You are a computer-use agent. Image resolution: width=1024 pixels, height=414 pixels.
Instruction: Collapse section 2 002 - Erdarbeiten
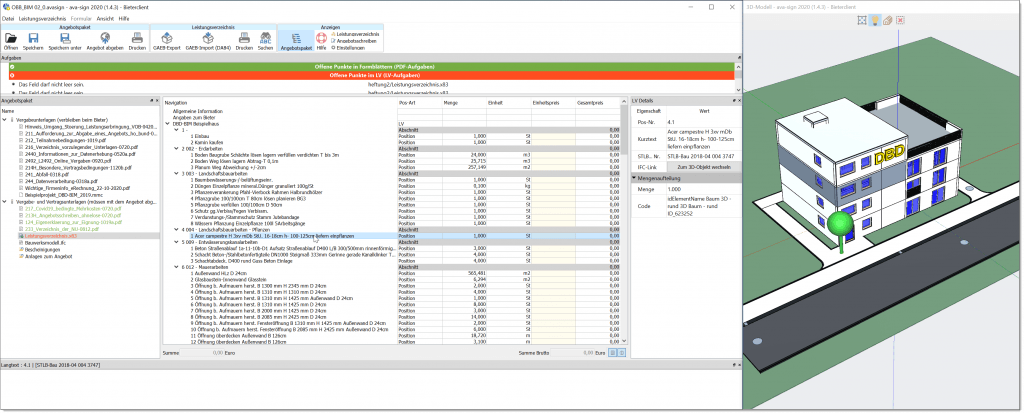tap(175, 148)
